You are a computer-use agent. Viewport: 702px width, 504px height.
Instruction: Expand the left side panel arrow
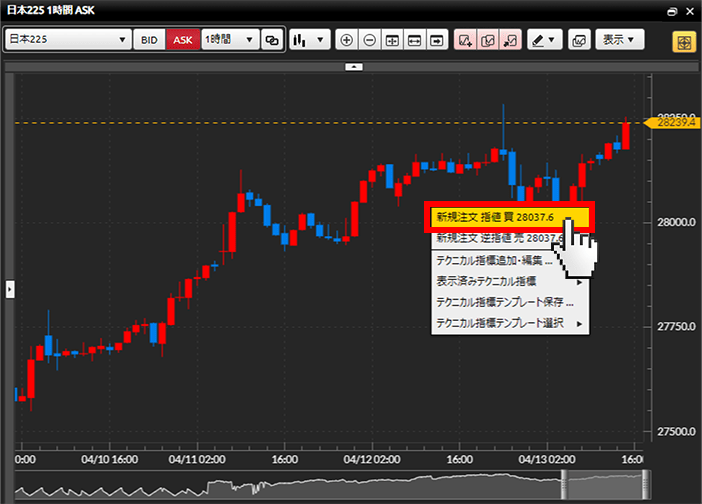[10, 289]
